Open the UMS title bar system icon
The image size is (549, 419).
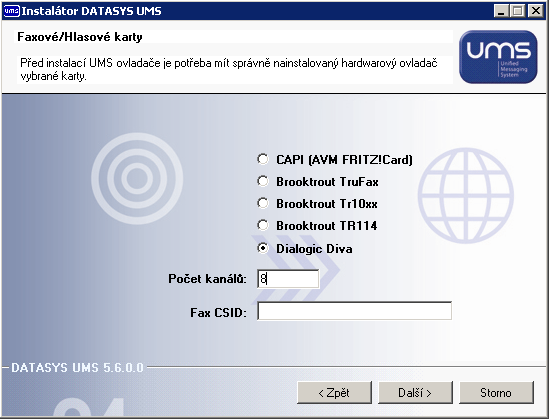coord(11,11)
